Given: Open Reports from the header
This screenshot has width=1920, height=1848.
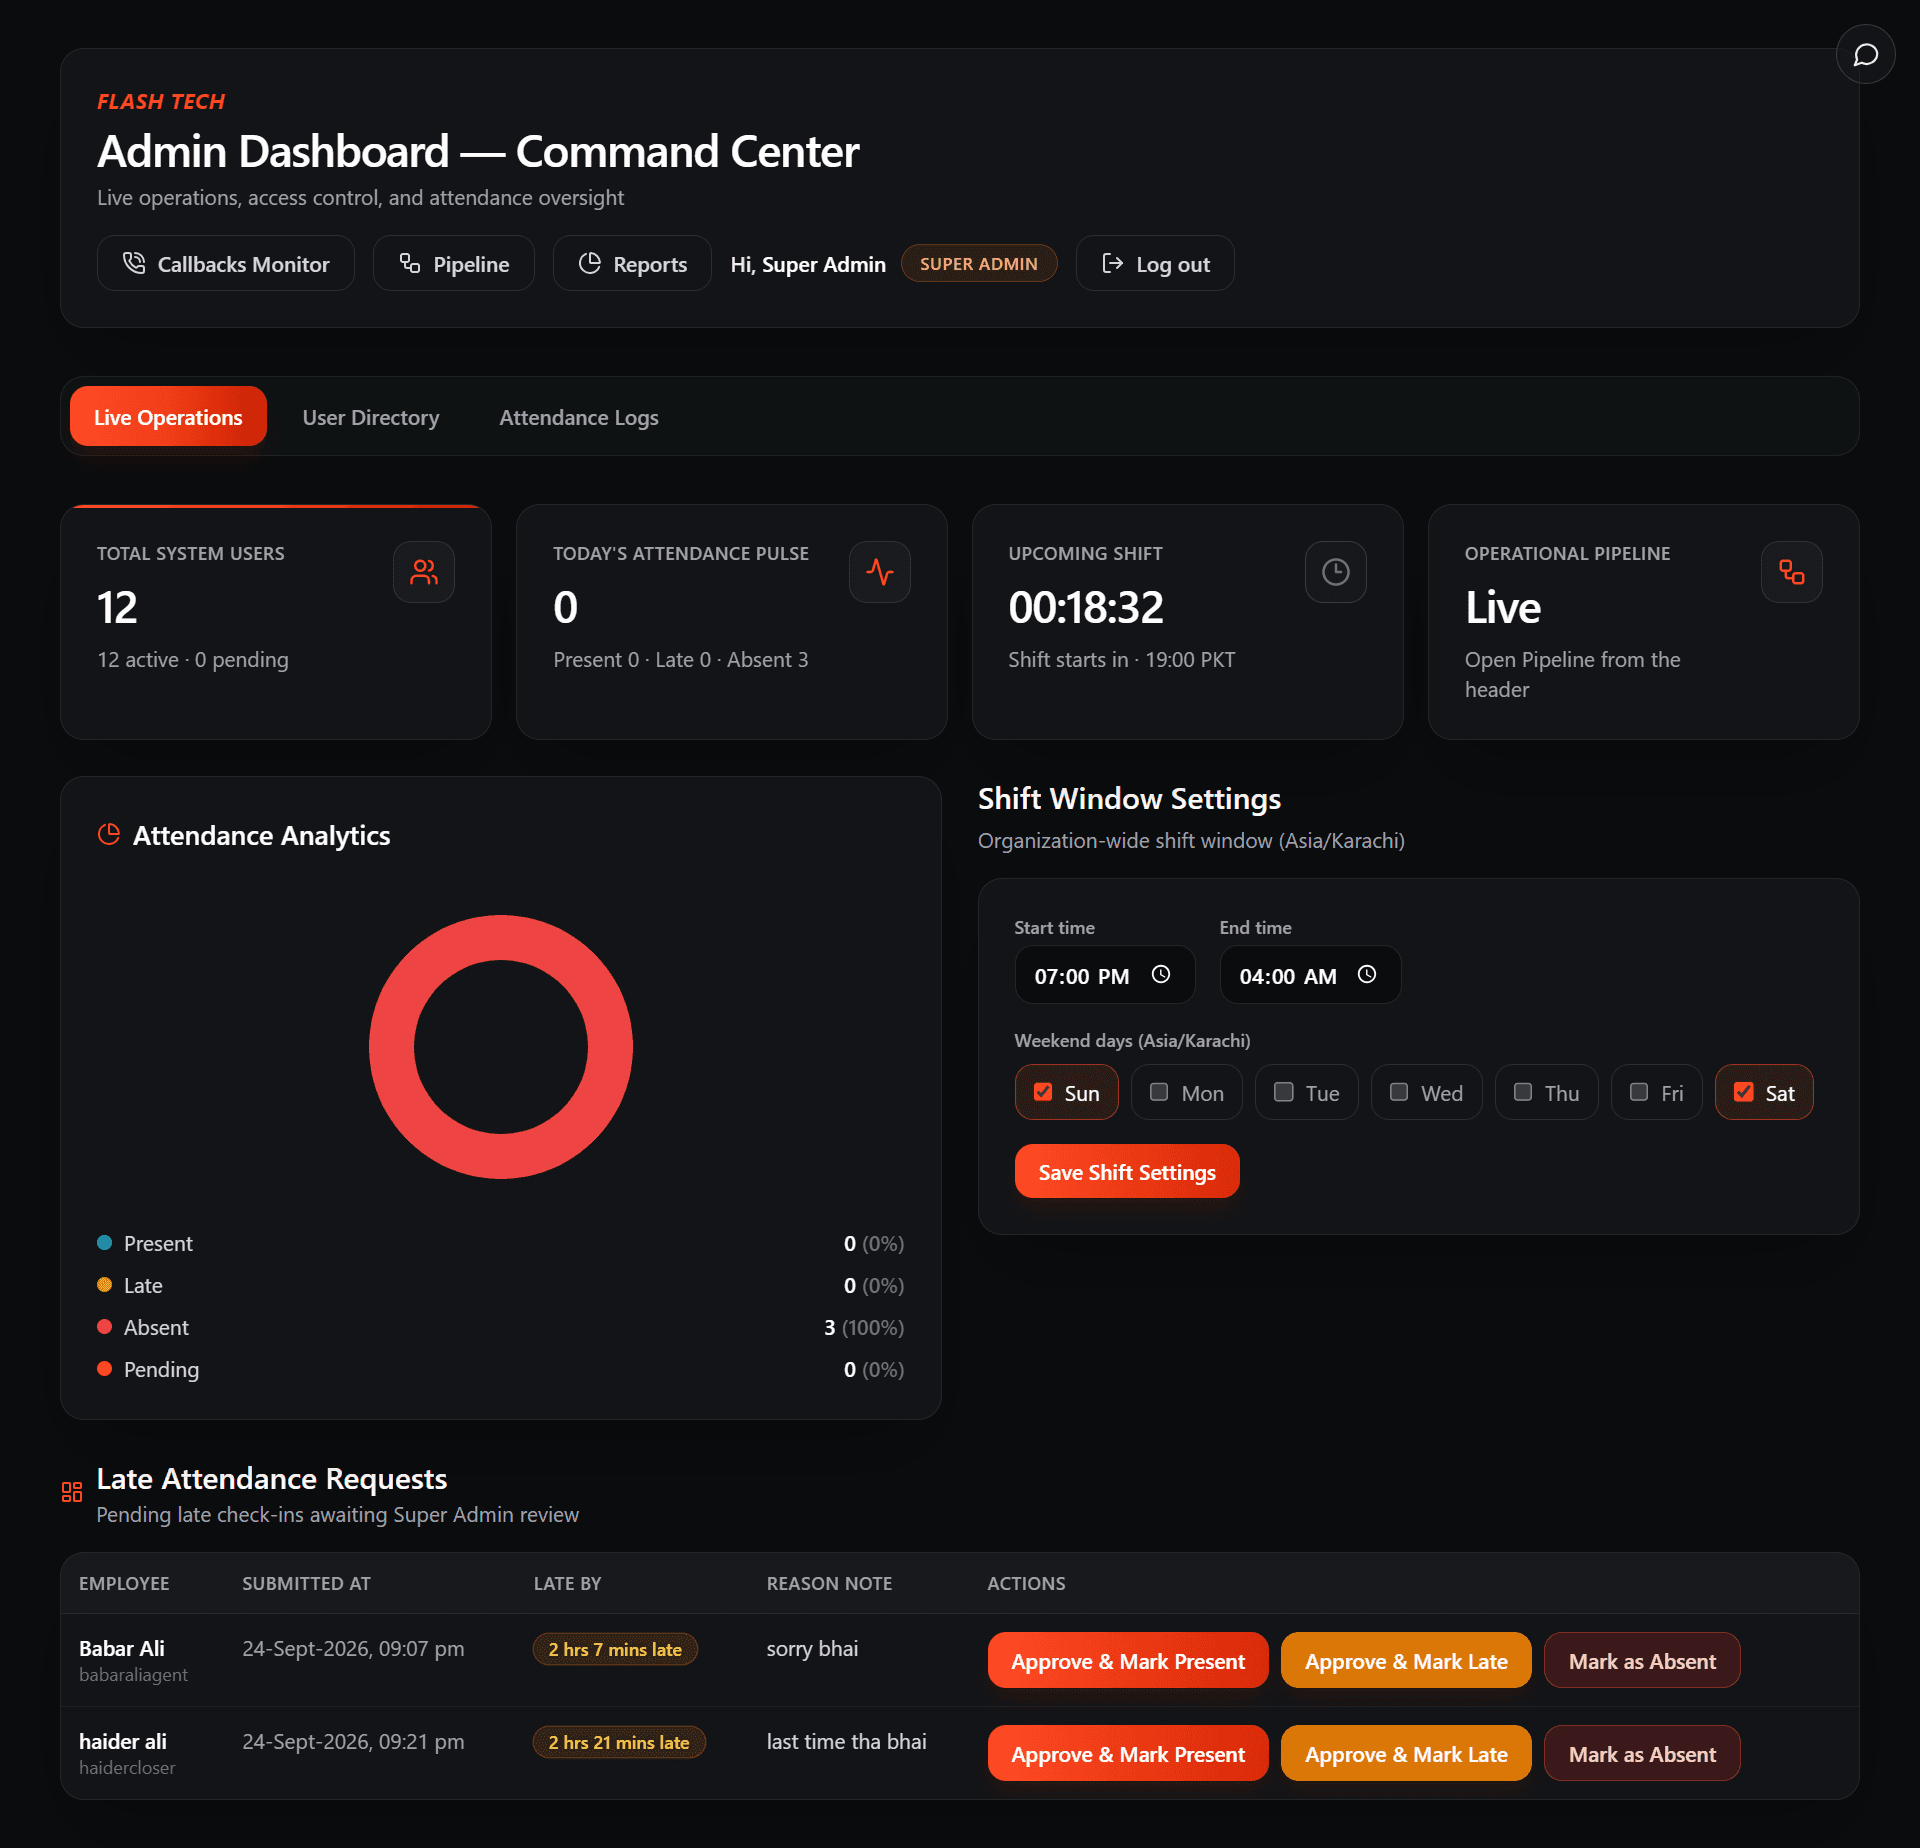Looking at the screenshot, I should (x=633, y=264).
